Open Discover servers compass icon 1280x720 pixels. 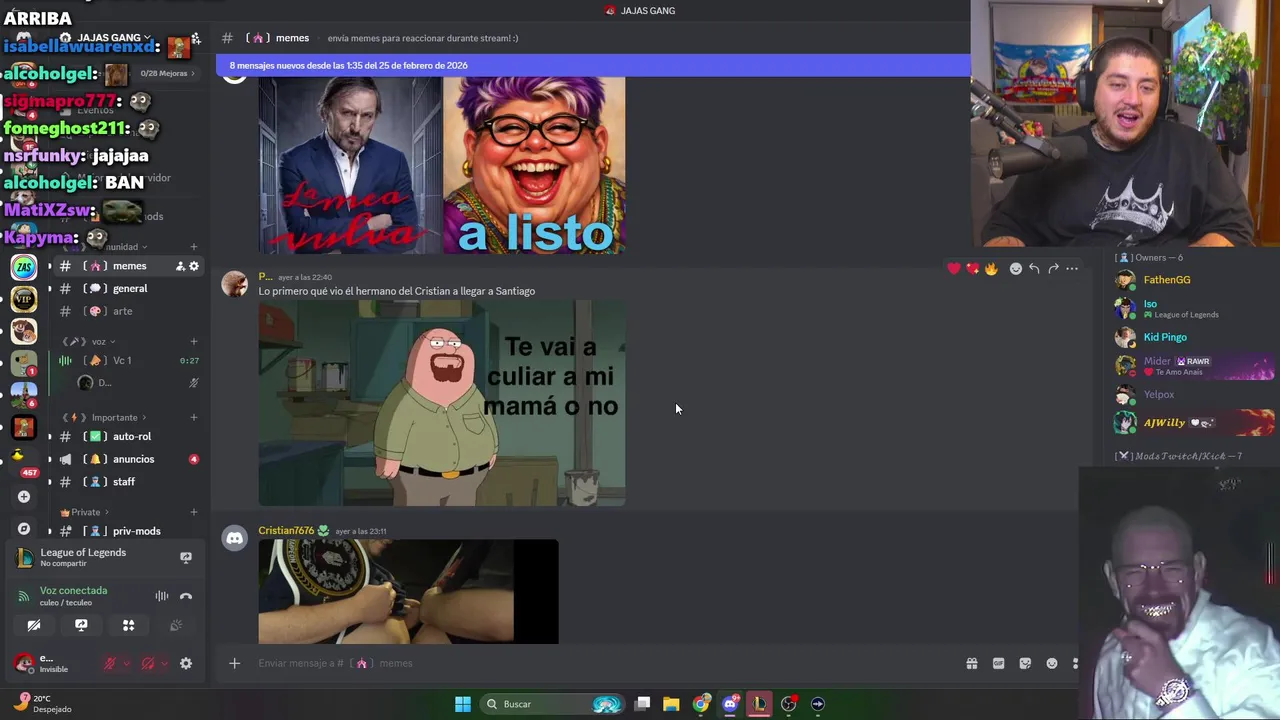click(24, 528)
